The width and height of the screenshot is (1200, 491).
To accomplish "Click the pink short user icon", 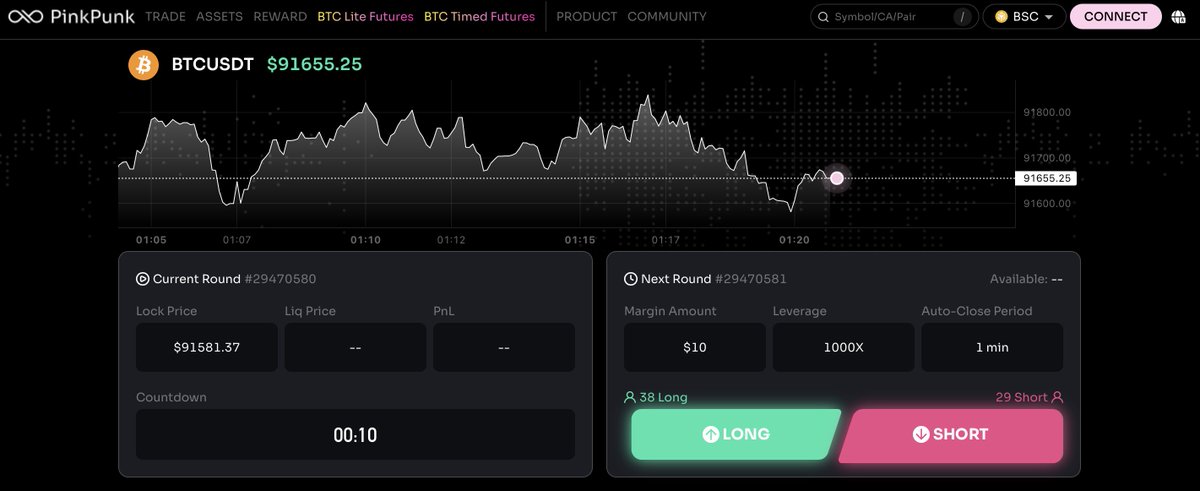I will click(1057, 397).
